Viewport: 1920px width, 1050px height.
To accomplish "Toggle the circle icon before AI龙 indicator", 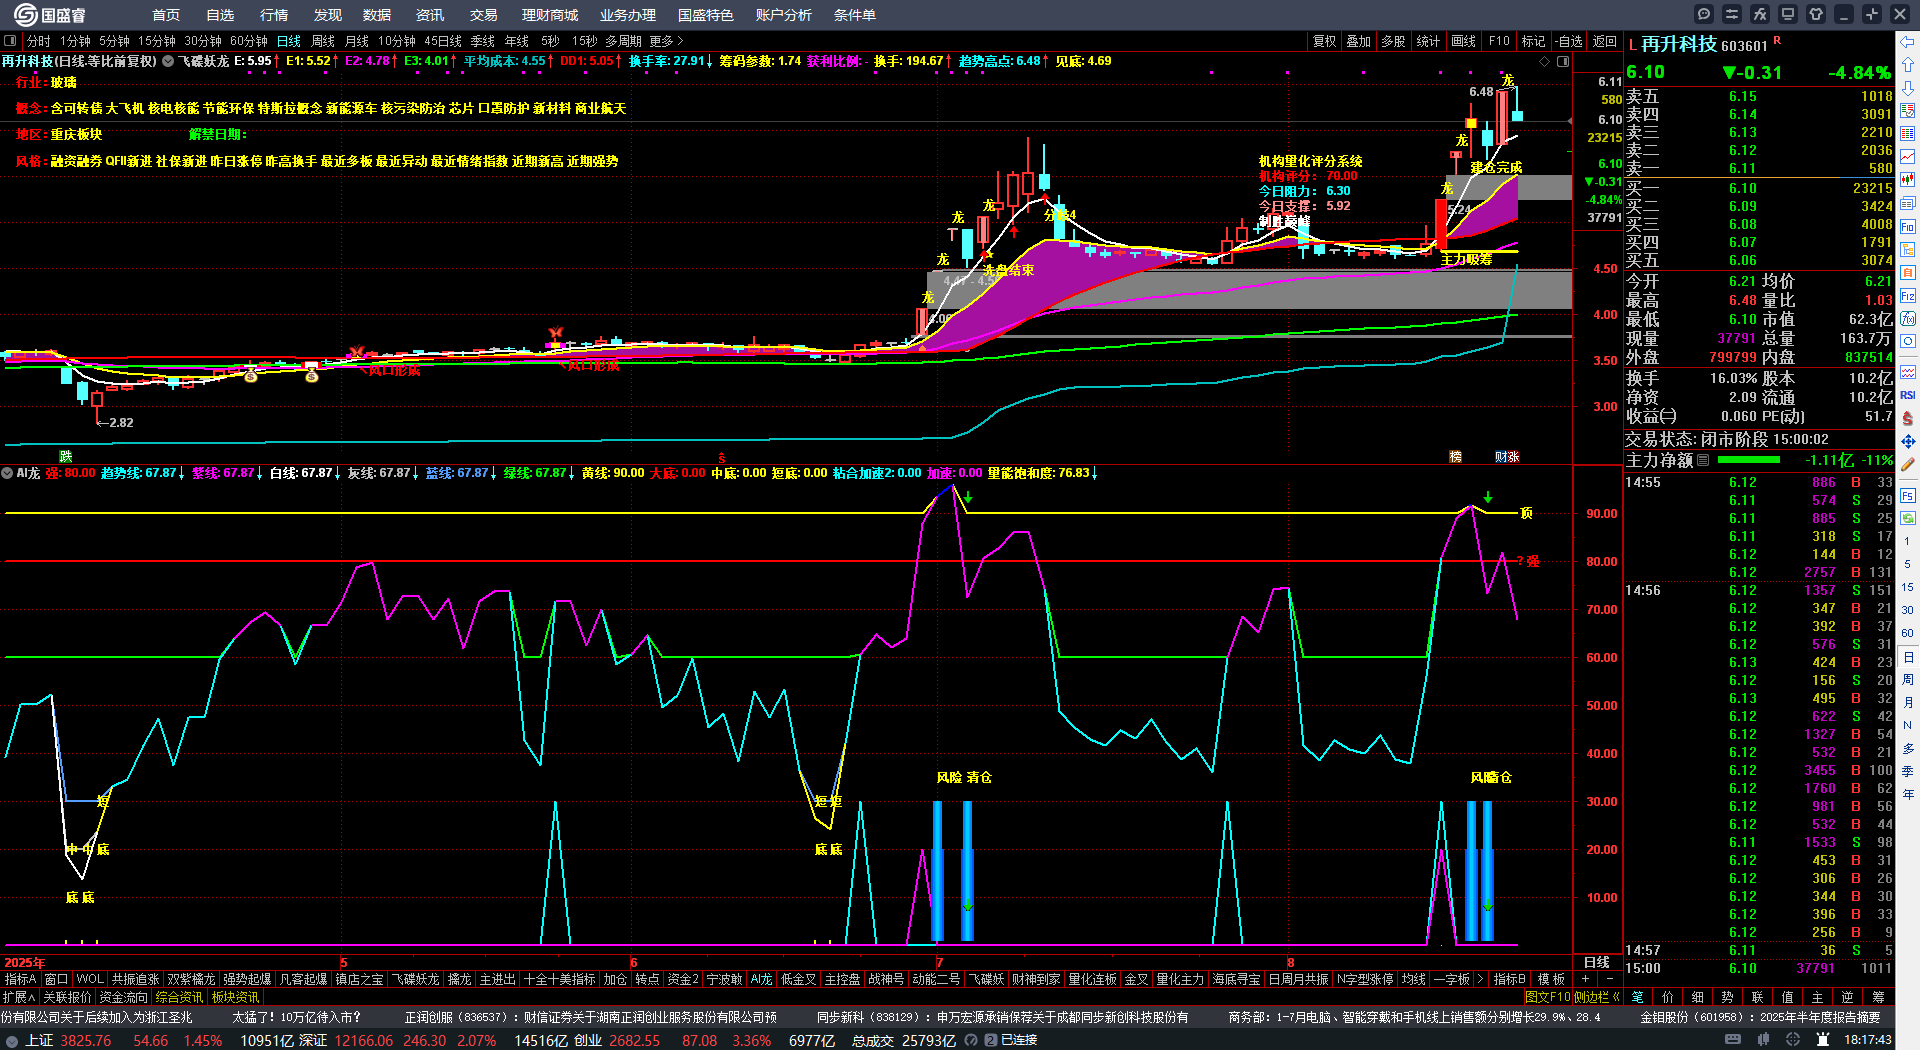I will tap(7, 473).
